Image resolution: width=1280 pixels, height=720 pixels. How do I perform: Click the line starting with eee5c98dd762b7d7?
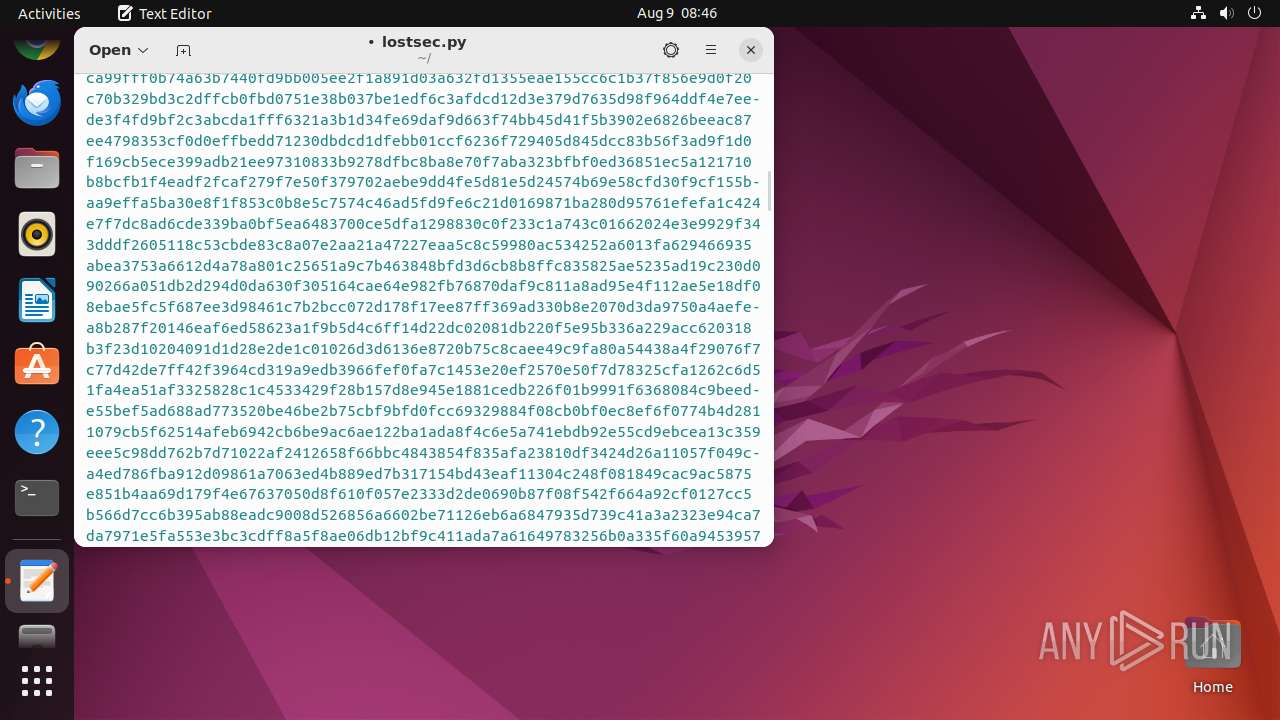tap(423, 453)
